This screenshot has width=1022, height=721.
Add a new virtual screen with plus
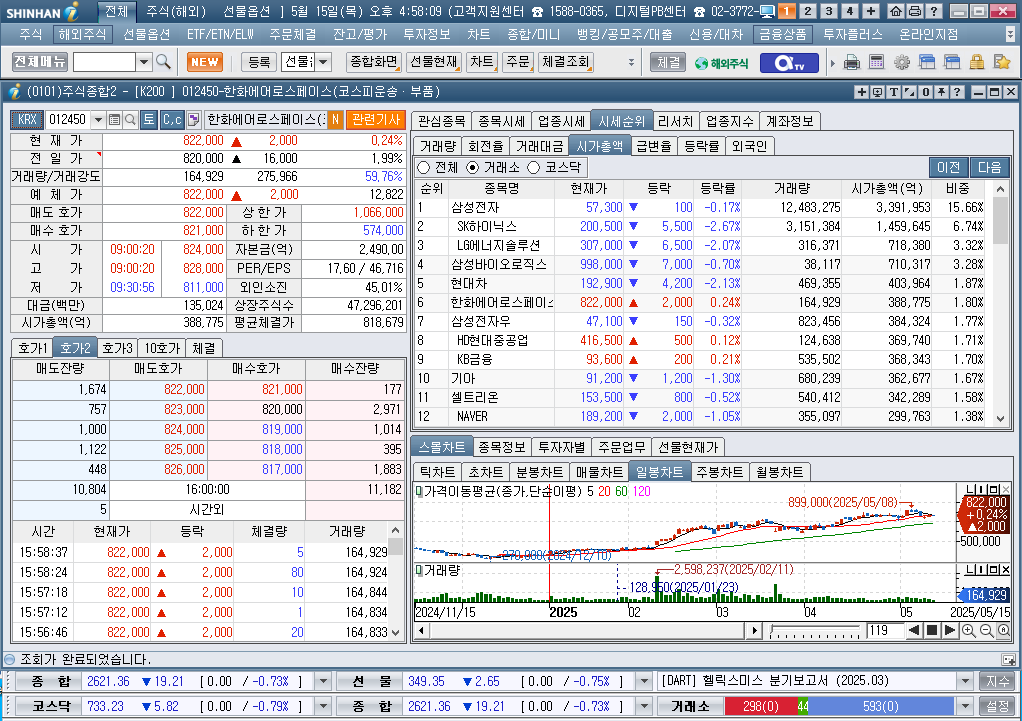(x=871, y=11)
